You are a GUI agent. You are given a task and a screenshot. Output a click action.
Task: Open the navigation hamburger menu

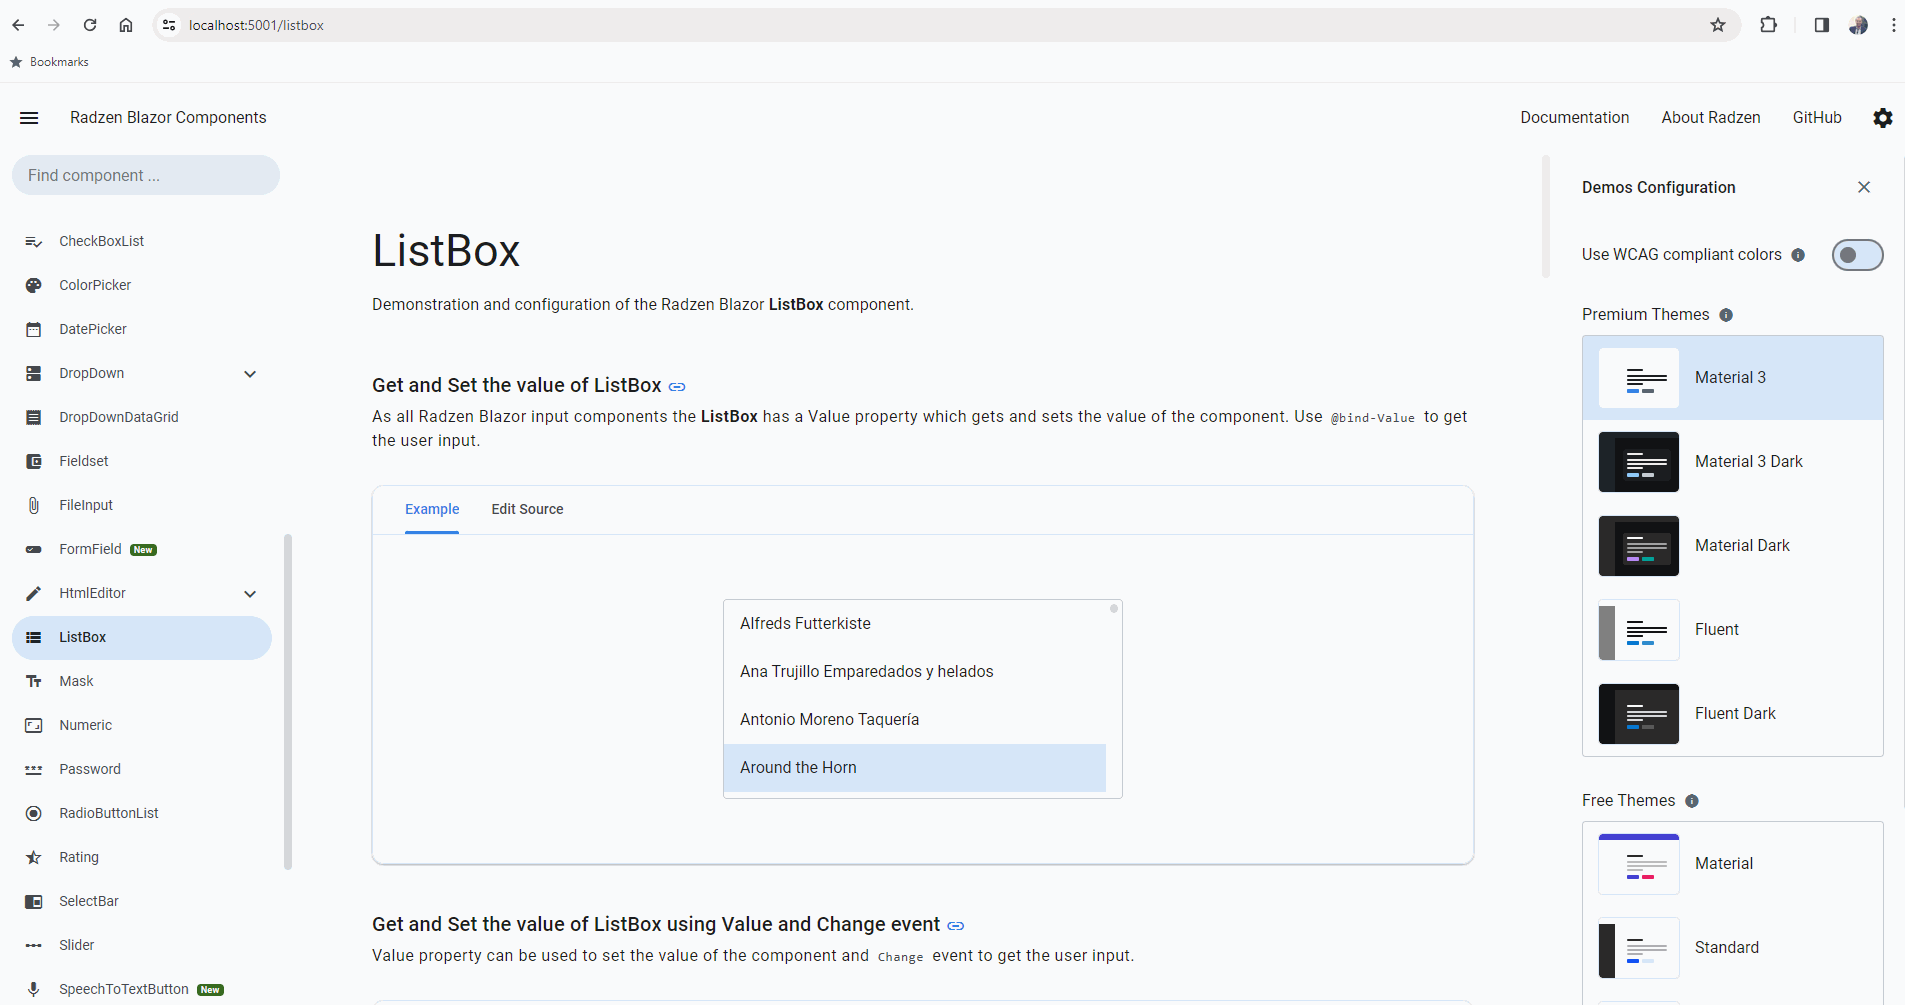pyautogui.click(x=29, y=118)
